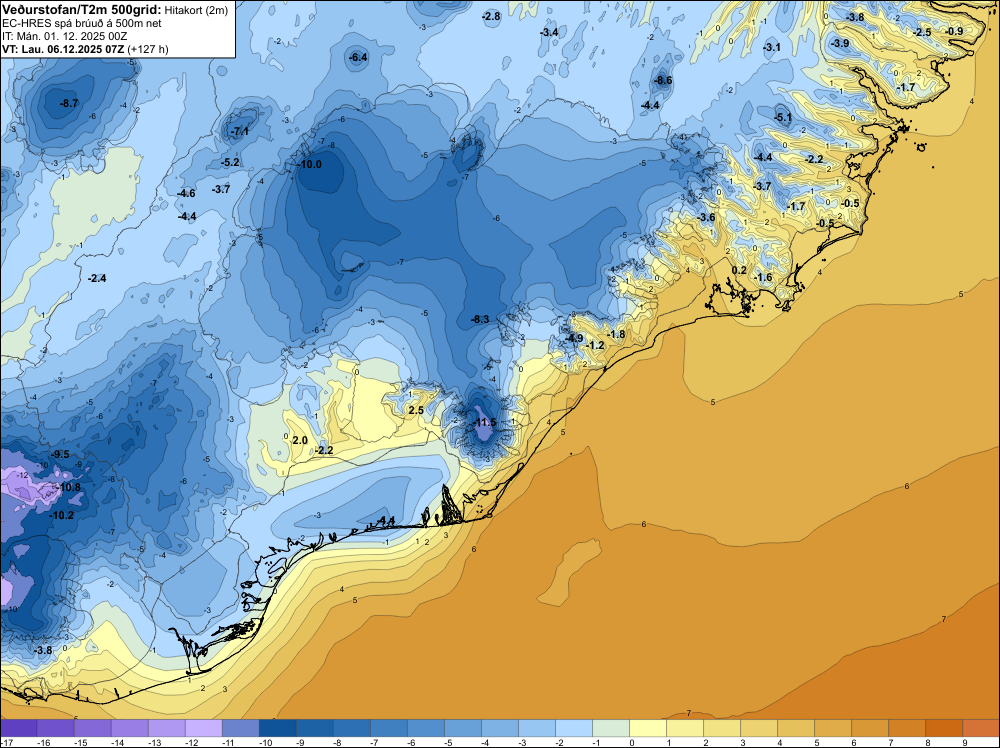Select the -5.1 temperature value
This screenshot has height=748, width=1000.
pyautogui.click(x=783, y=117)
